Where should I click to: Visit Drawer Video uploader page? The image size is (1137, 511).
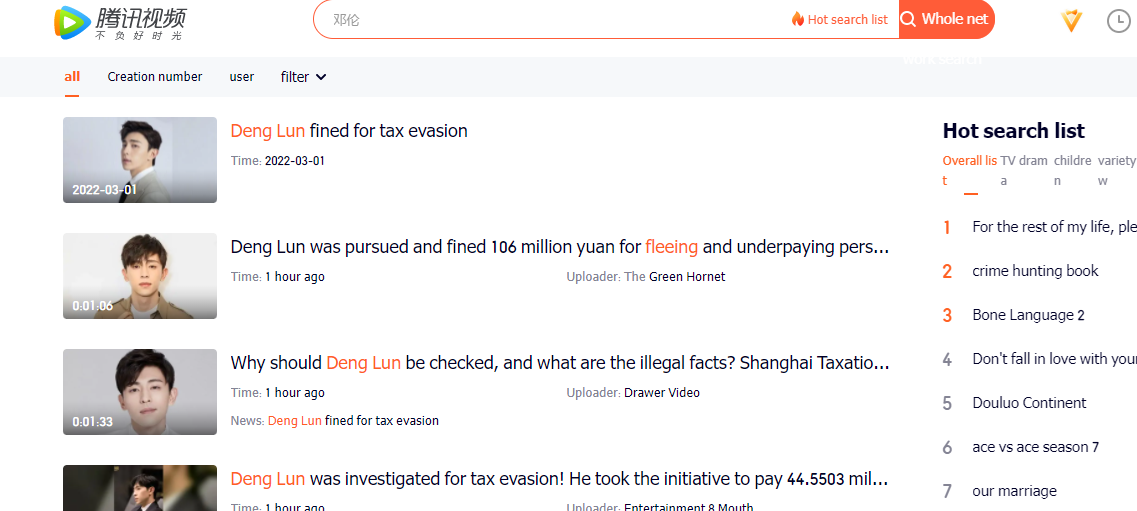[662, 393]
